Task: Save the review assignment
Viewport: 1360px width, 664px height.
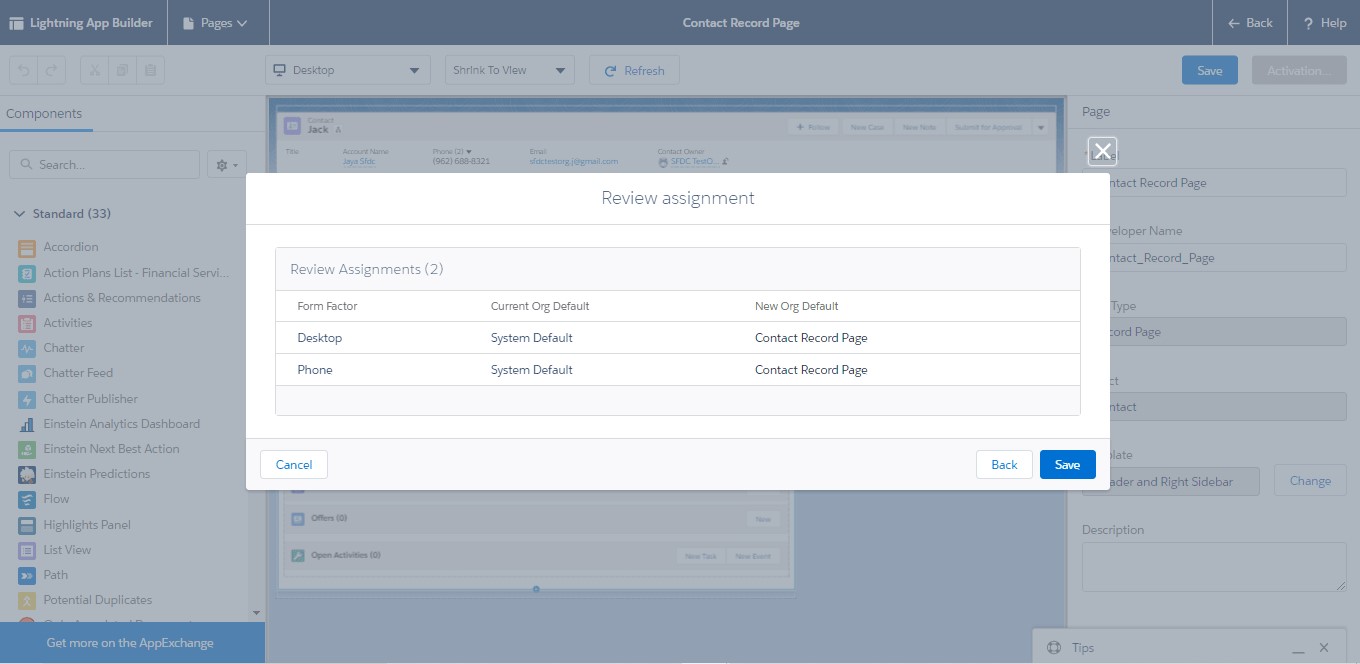Action: [x=1067, y=464]
